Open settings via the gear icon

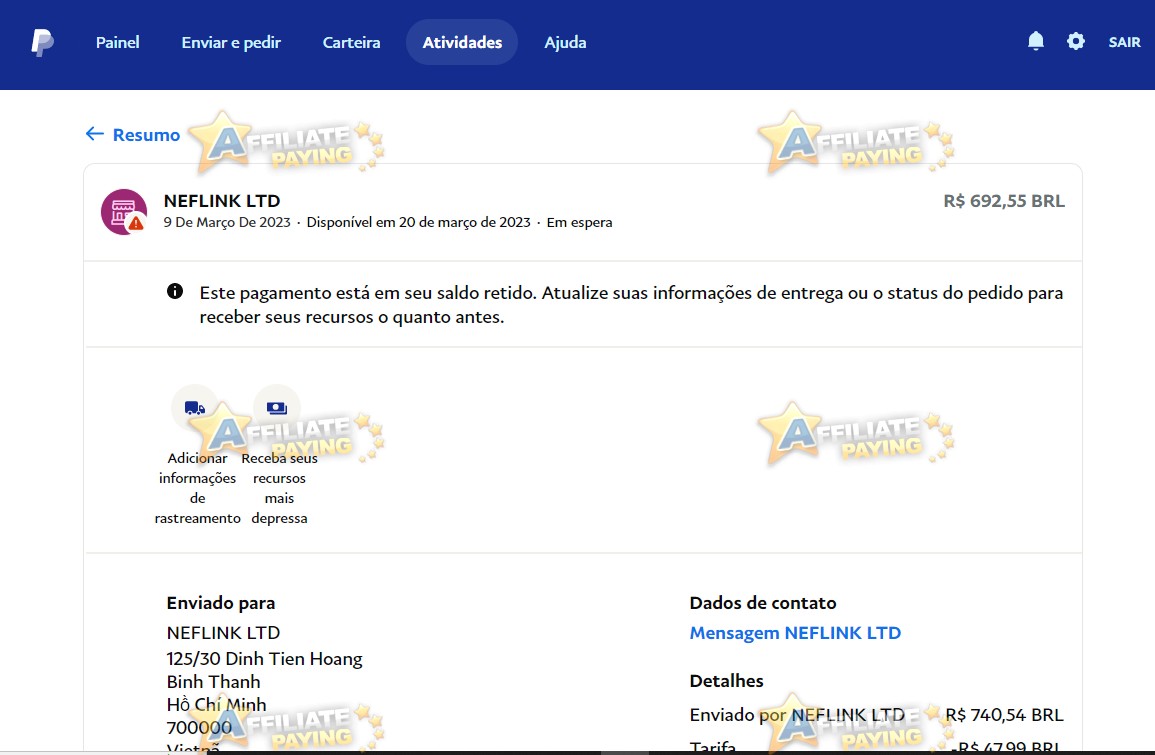pyautogui.click(x=1075, y=41)
